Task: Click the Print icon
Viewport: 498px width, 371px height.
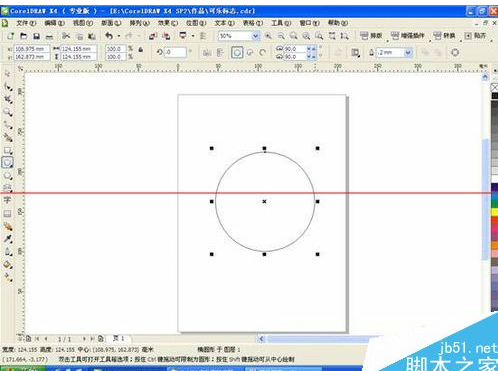Action: click(x=49, y=36)
